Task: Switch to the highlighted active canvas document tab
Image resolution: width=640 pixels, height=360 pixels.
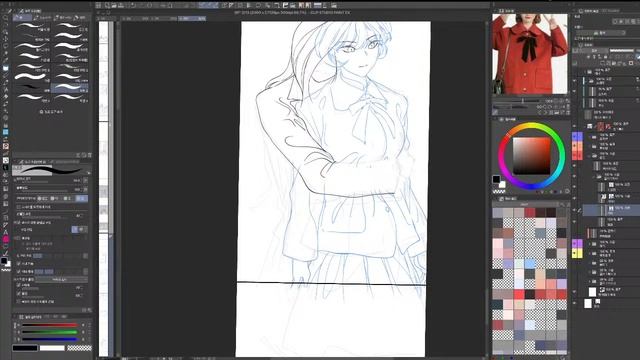Action: [192, 19]
